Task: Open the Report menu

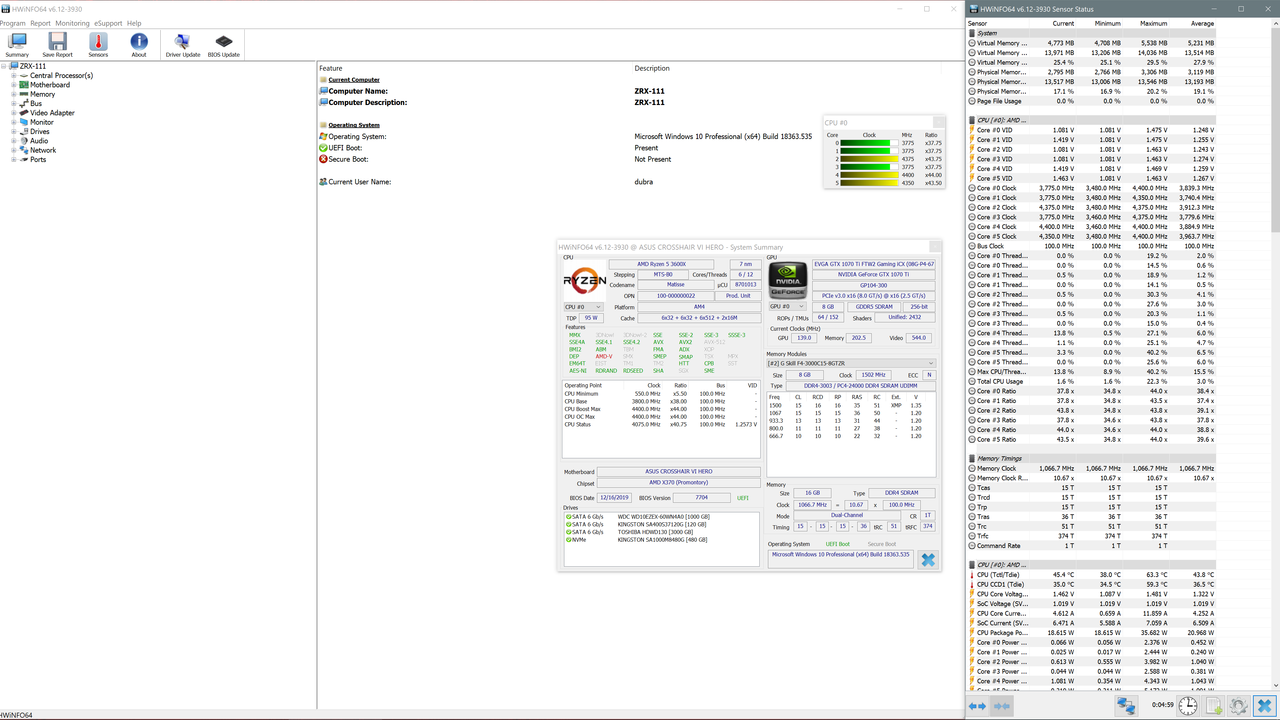Action: (x=40, y=23)
